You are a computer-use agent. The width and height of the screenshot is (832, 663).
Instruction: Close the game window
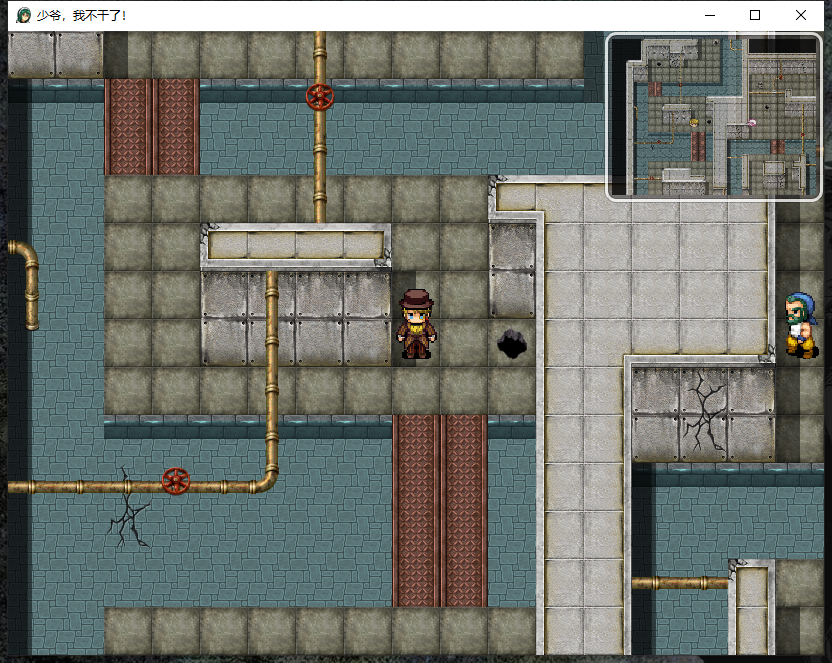pos(801,15)
